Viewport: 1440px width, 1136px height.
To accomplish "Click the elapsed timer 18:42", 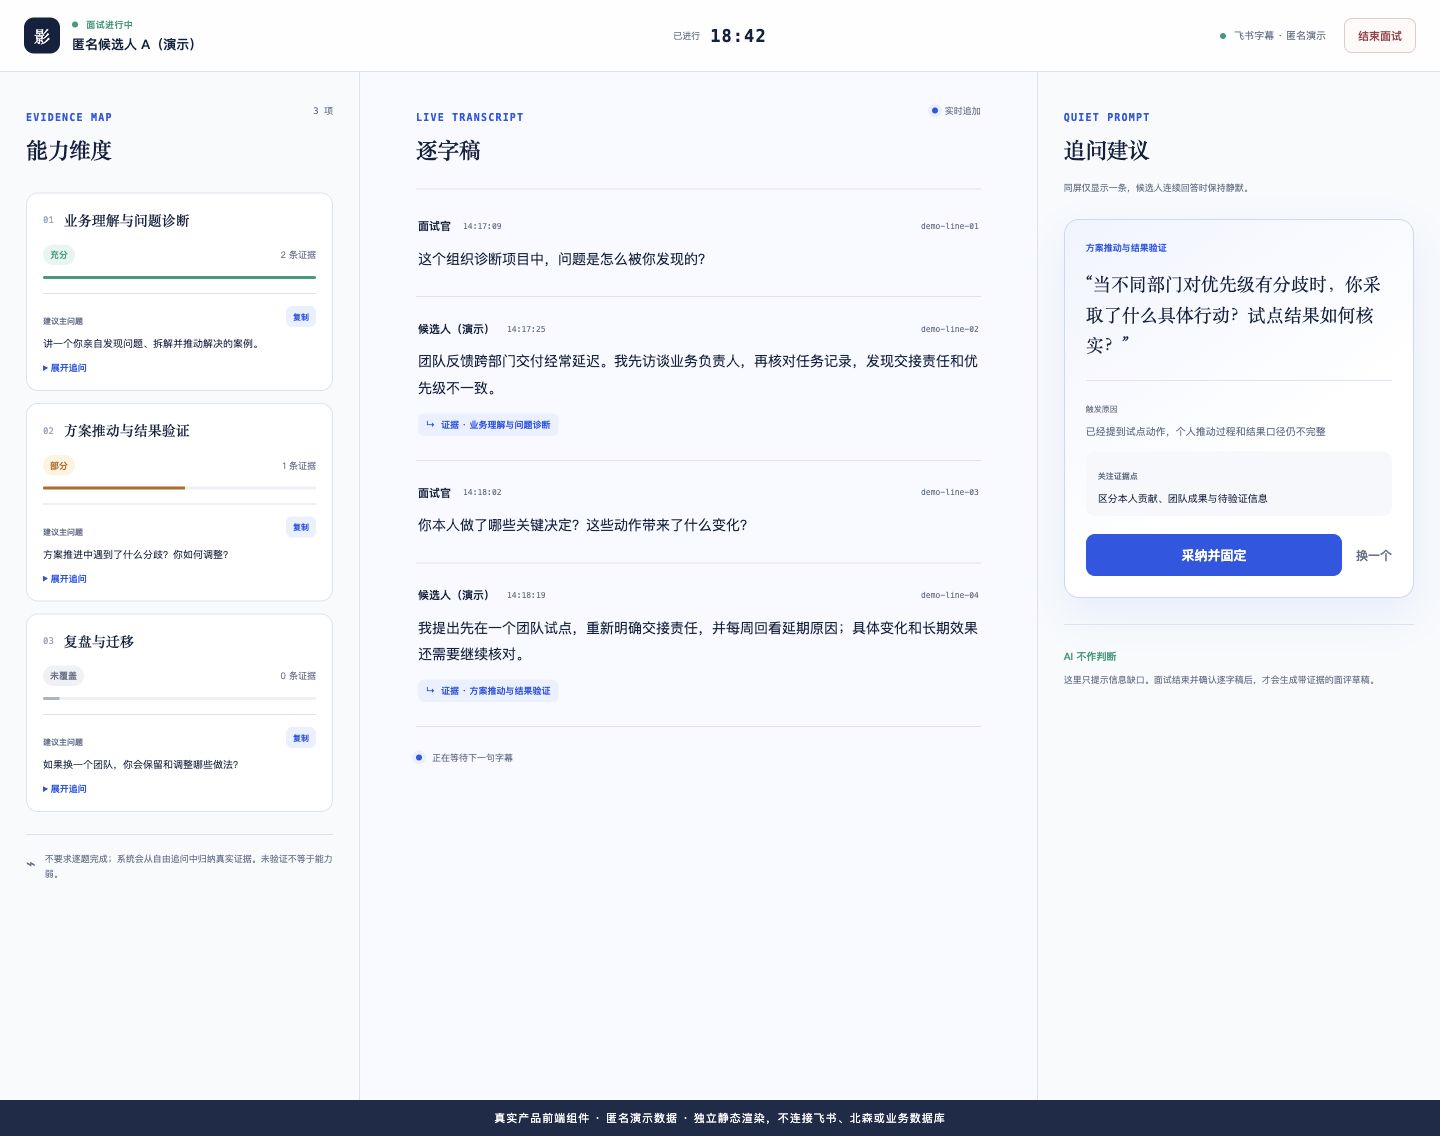I will click(x=738, y=36).
